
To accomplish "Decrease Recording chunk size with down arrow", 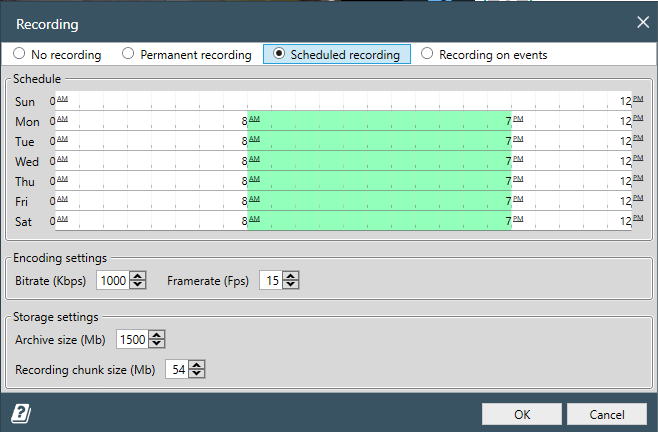I will pyautogui.click(x=197, y=374).
